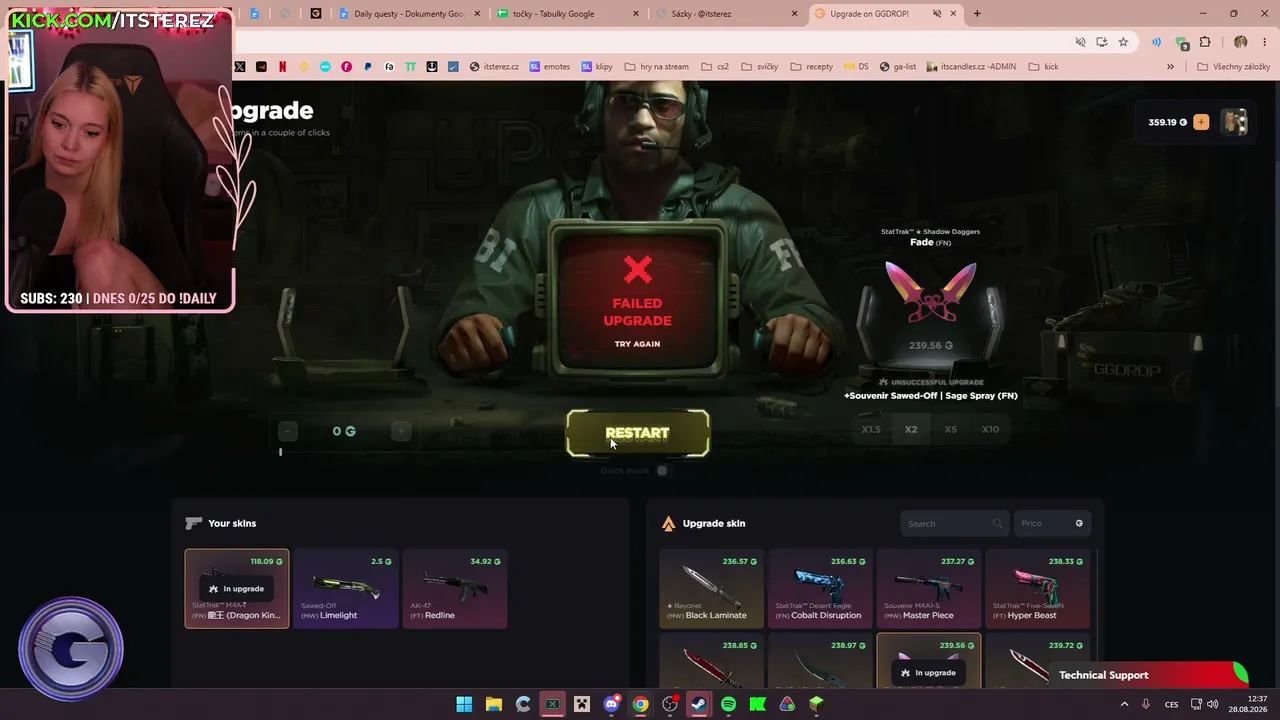
Task: Show more bookmarks with the chevron
Action: point(1170,67)
